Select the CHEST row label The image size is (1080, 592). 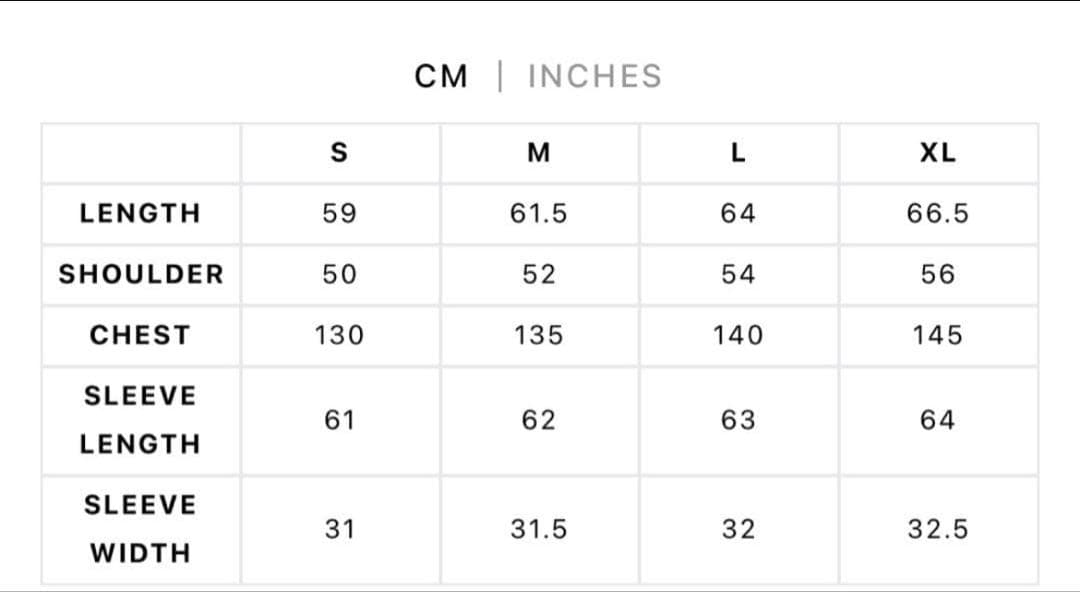(140, 335)
